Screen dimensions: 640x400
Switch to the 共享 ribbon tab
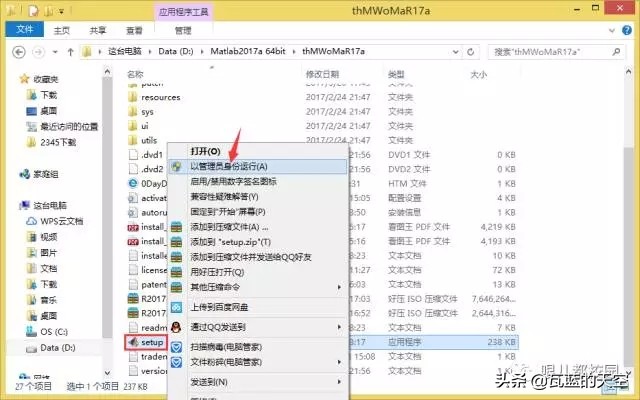[98, 31]
